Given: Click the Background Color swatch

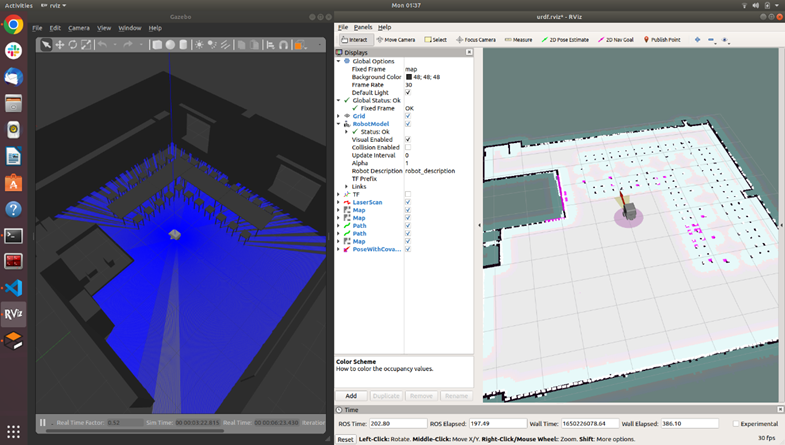Looking at the screenshot, I should click(x=408, y=77).
